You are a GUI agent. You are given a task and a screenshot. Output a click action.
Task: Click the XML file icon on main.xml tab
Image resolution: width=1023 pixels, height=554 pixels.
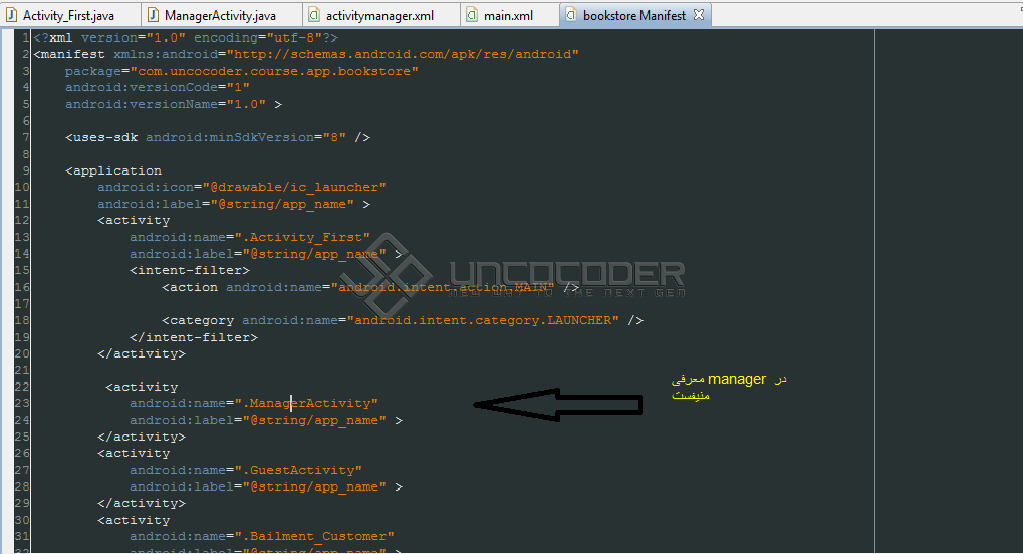tap(472, 14)
